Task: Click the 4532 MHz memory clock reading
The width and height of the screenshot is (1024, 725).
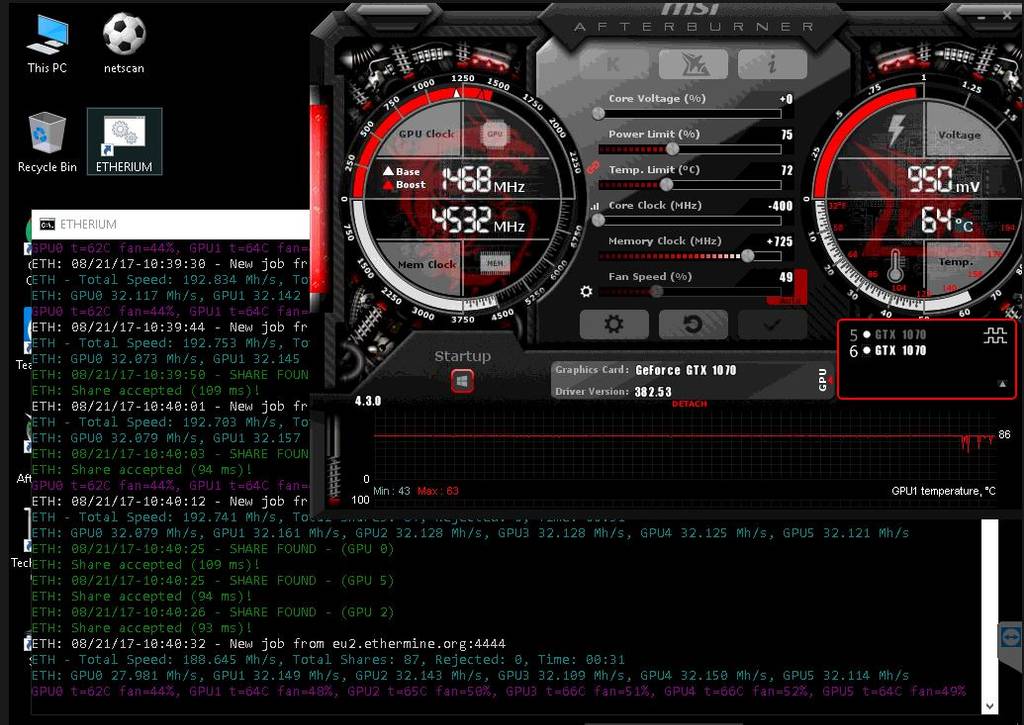Action: point(478,221)
